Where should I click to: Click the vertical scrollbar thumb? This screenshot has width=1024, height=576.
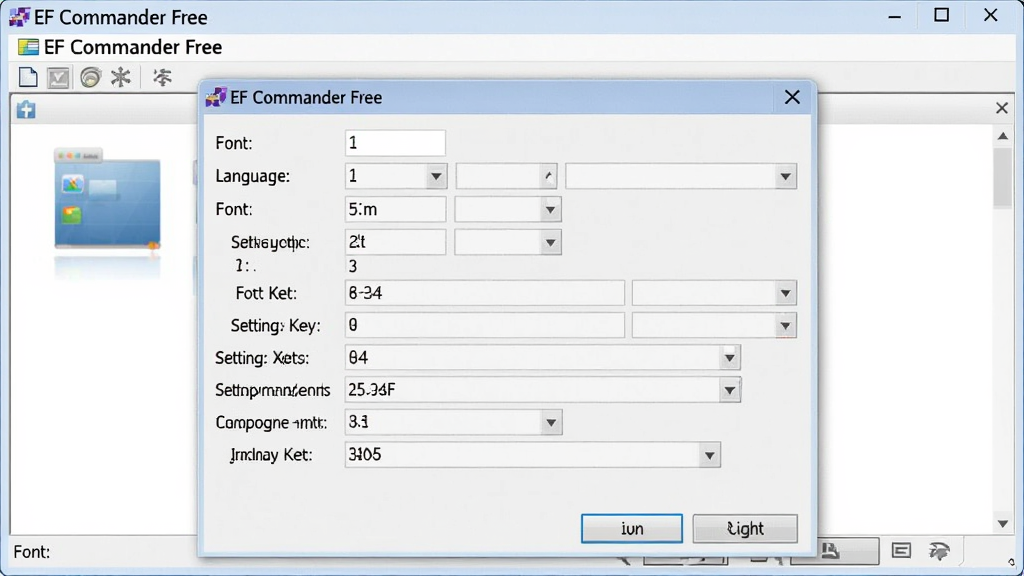[1002, 178]
